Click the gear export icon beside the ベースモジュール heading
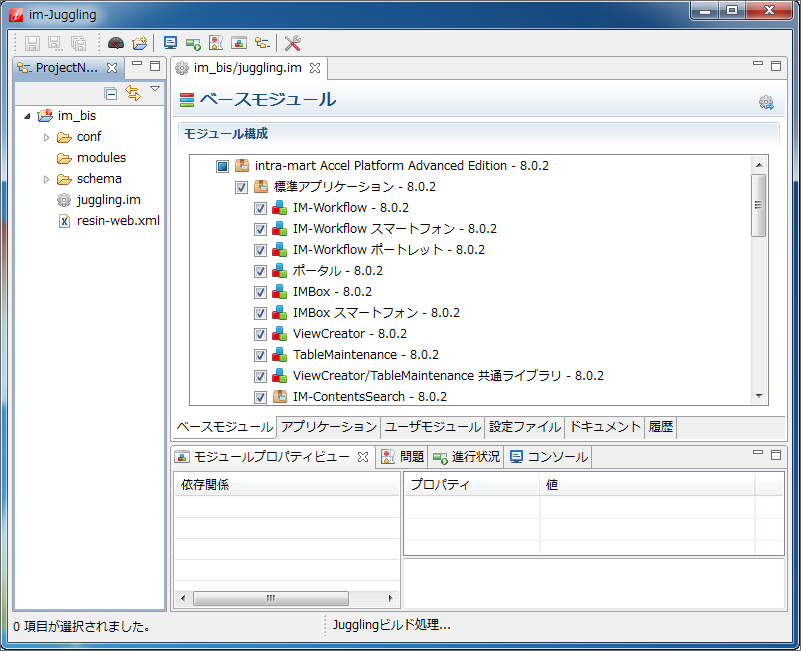 766,102
